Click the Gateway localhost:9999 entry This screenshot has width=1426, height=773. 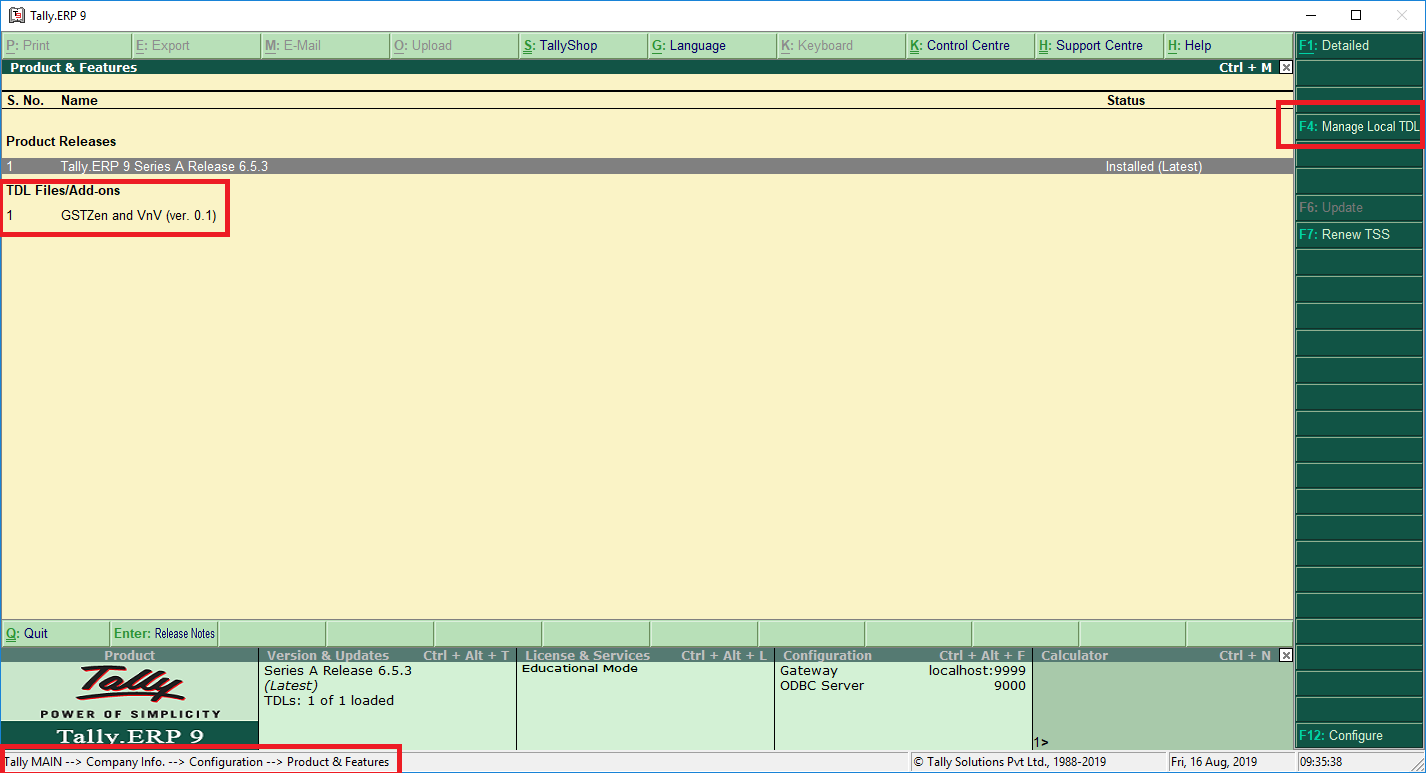click(x=903, y=671)
